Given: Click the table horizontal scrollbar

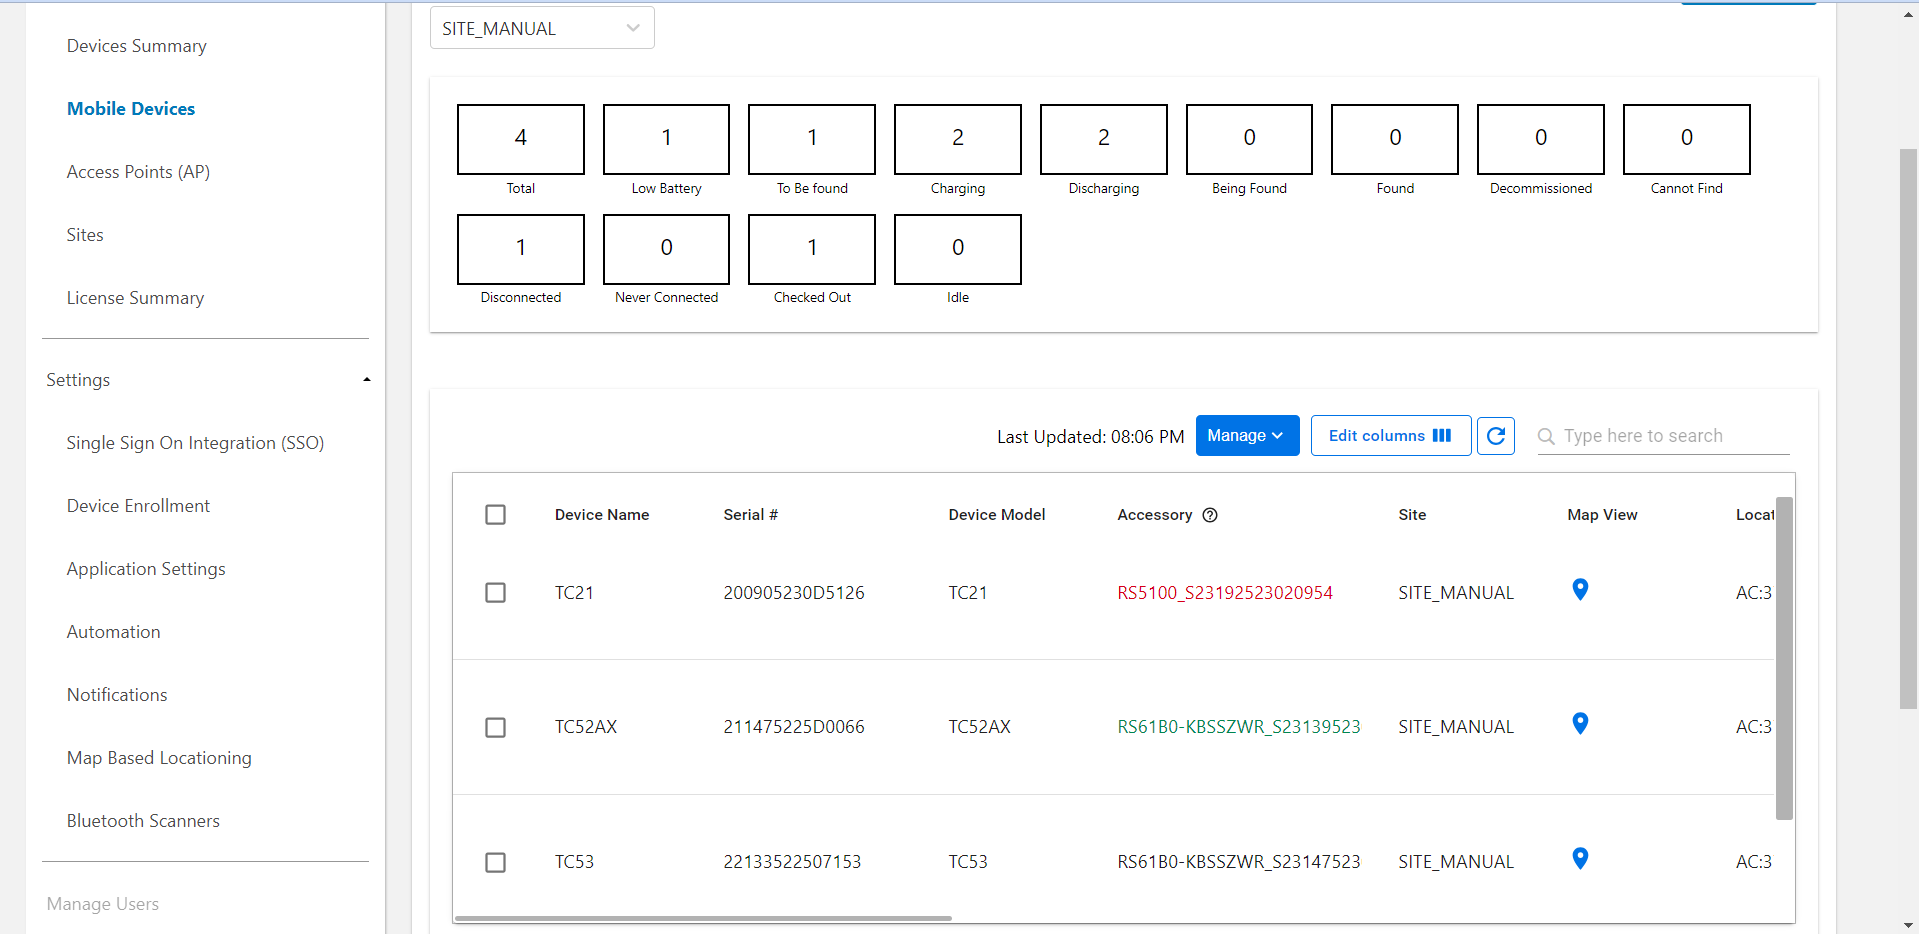Looking at the screenshot, I should [x=703, y=918].
